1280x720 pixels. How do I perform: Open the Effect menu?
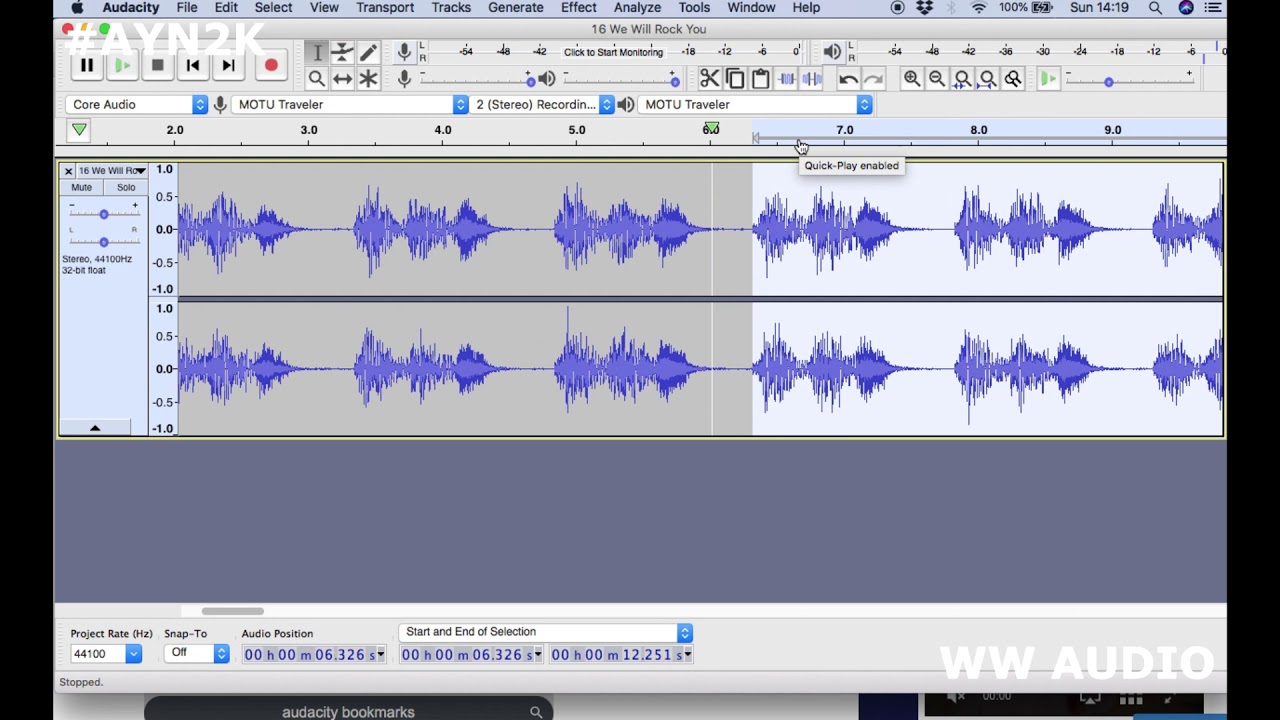click(578, 8)
